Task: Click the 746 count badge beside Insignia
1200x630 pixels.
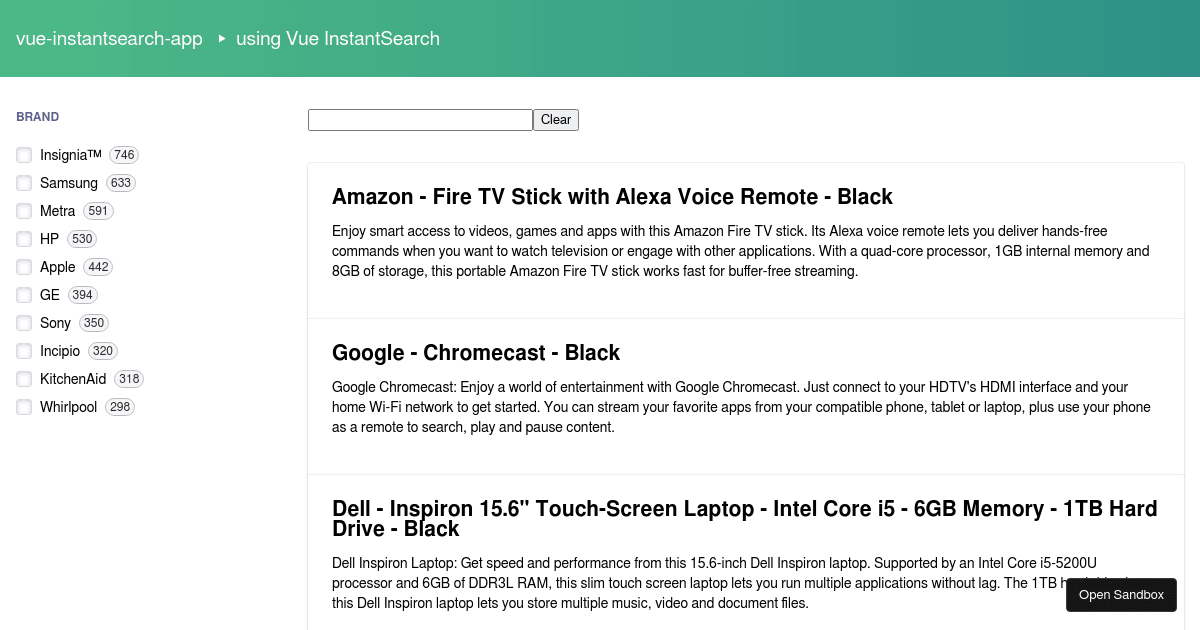Action: point(124,155)
